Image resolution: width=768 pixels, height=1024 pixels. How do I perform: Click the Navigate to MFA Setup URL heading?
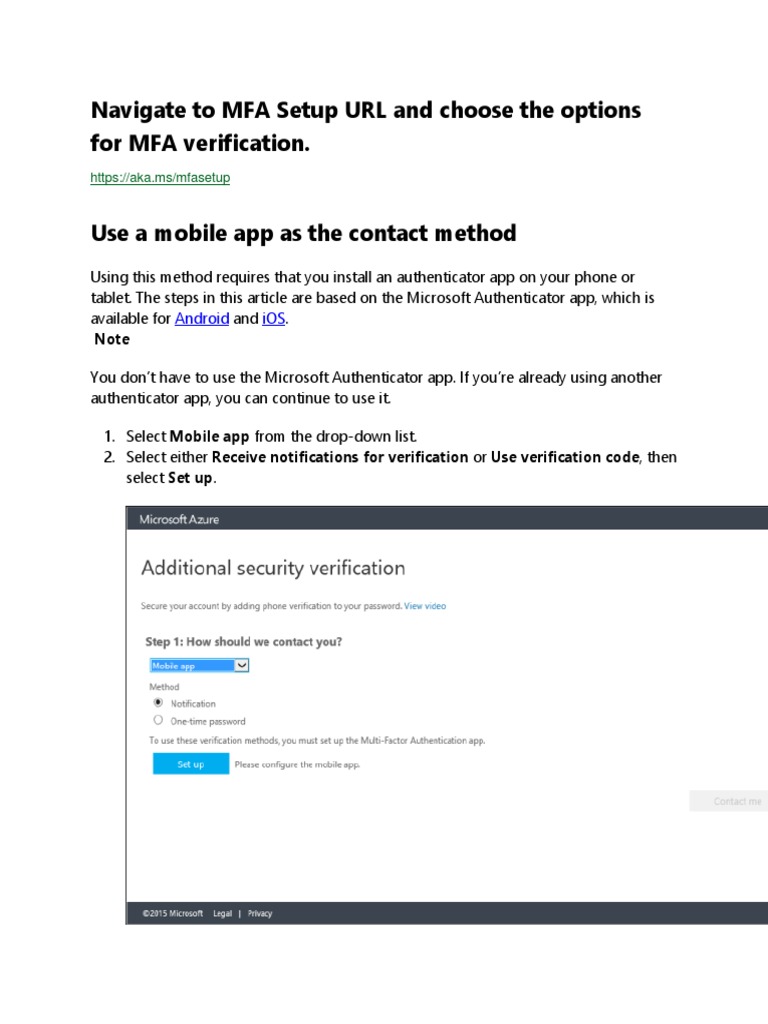[365, 126]
